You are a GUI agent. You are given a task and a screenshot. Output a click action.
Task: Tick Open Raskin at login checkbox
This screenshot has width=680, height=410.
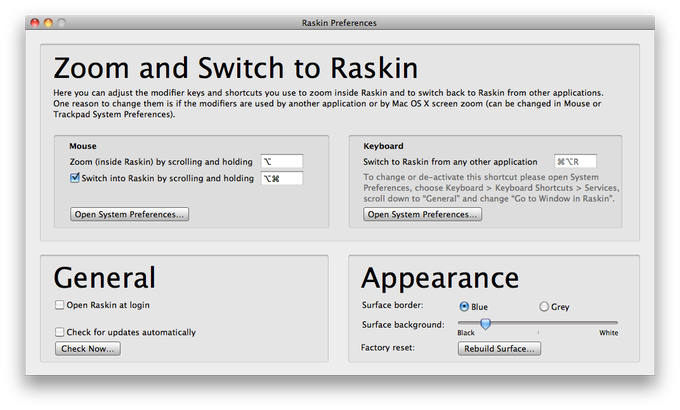coord(59,305)
